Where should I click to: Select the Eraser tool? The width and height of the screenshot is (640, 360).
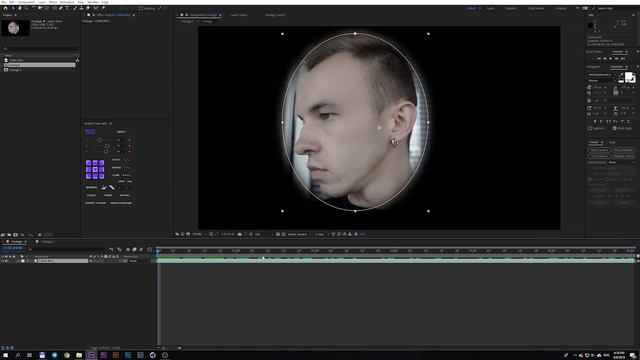click(88, 8)
